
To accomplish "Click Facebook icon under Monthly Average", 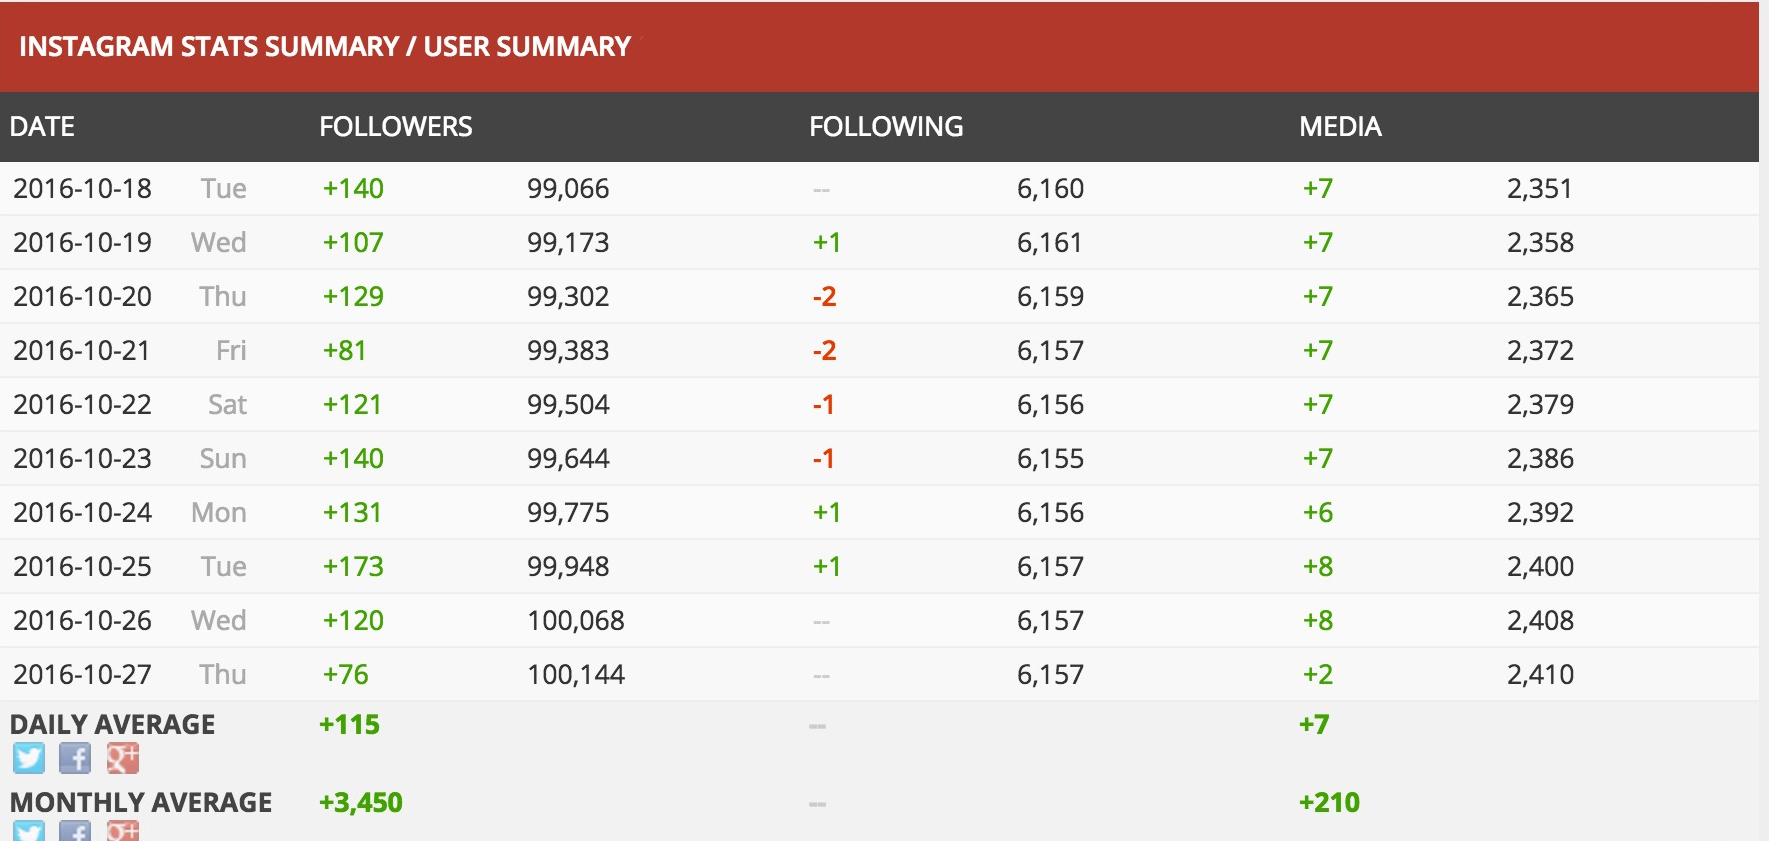I will pos(75,831).
